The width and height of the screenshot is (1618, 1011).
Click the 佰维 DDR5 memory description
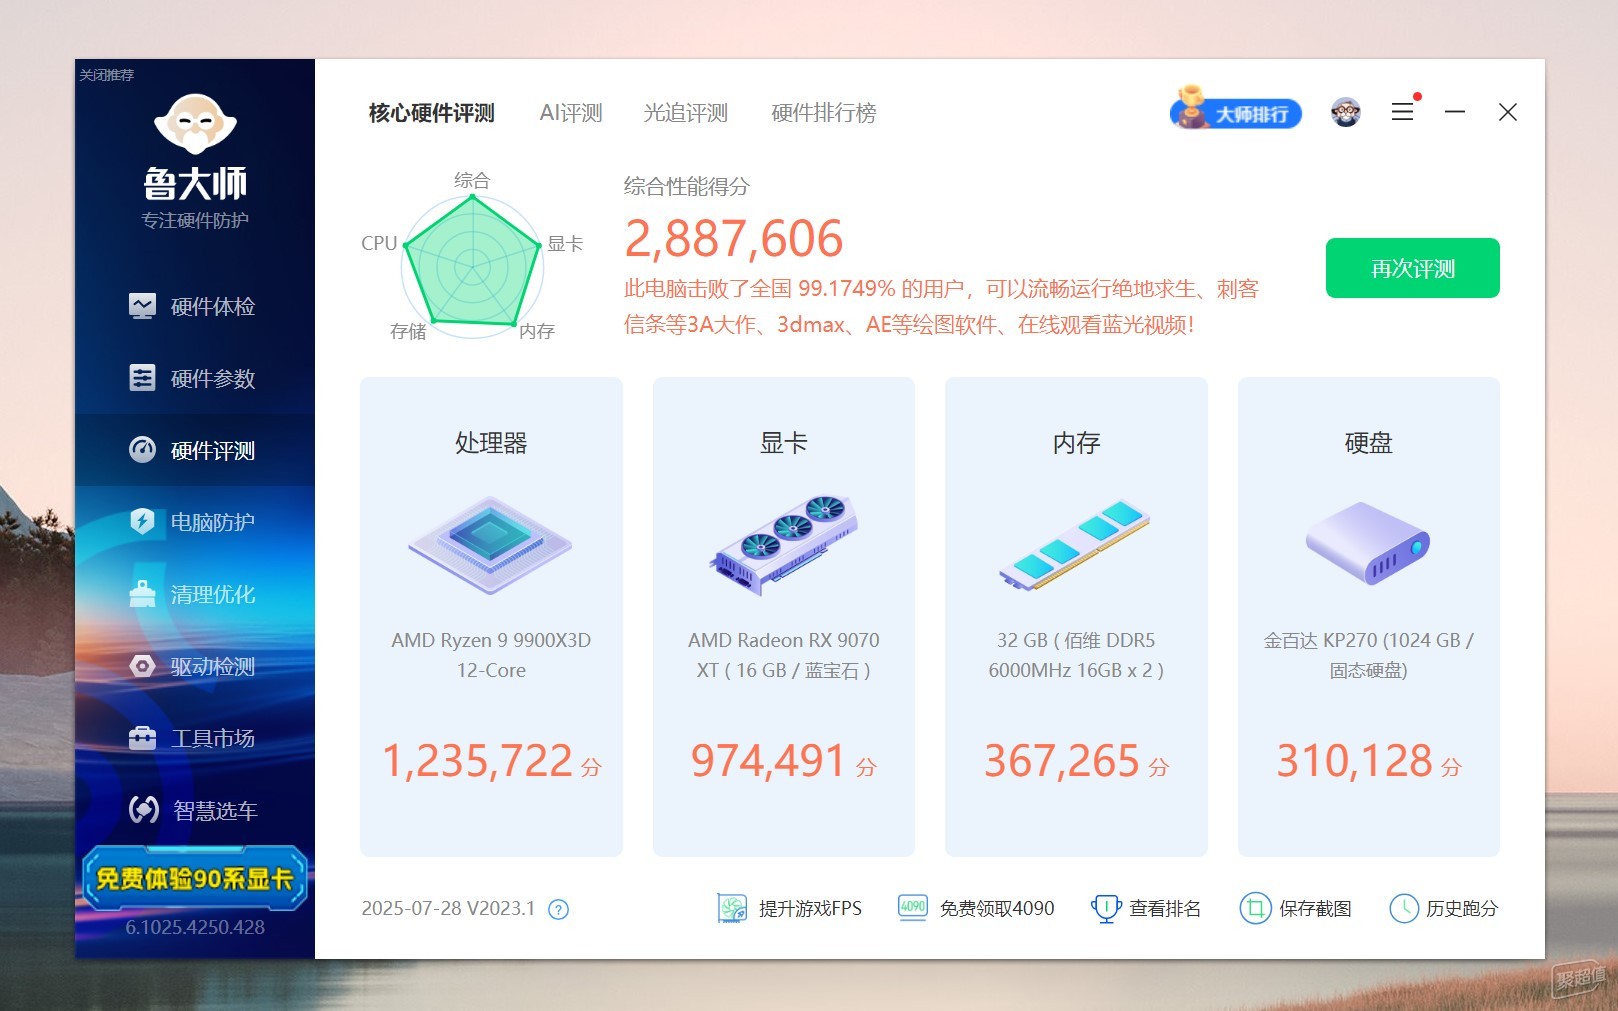tap(1076, 655)
